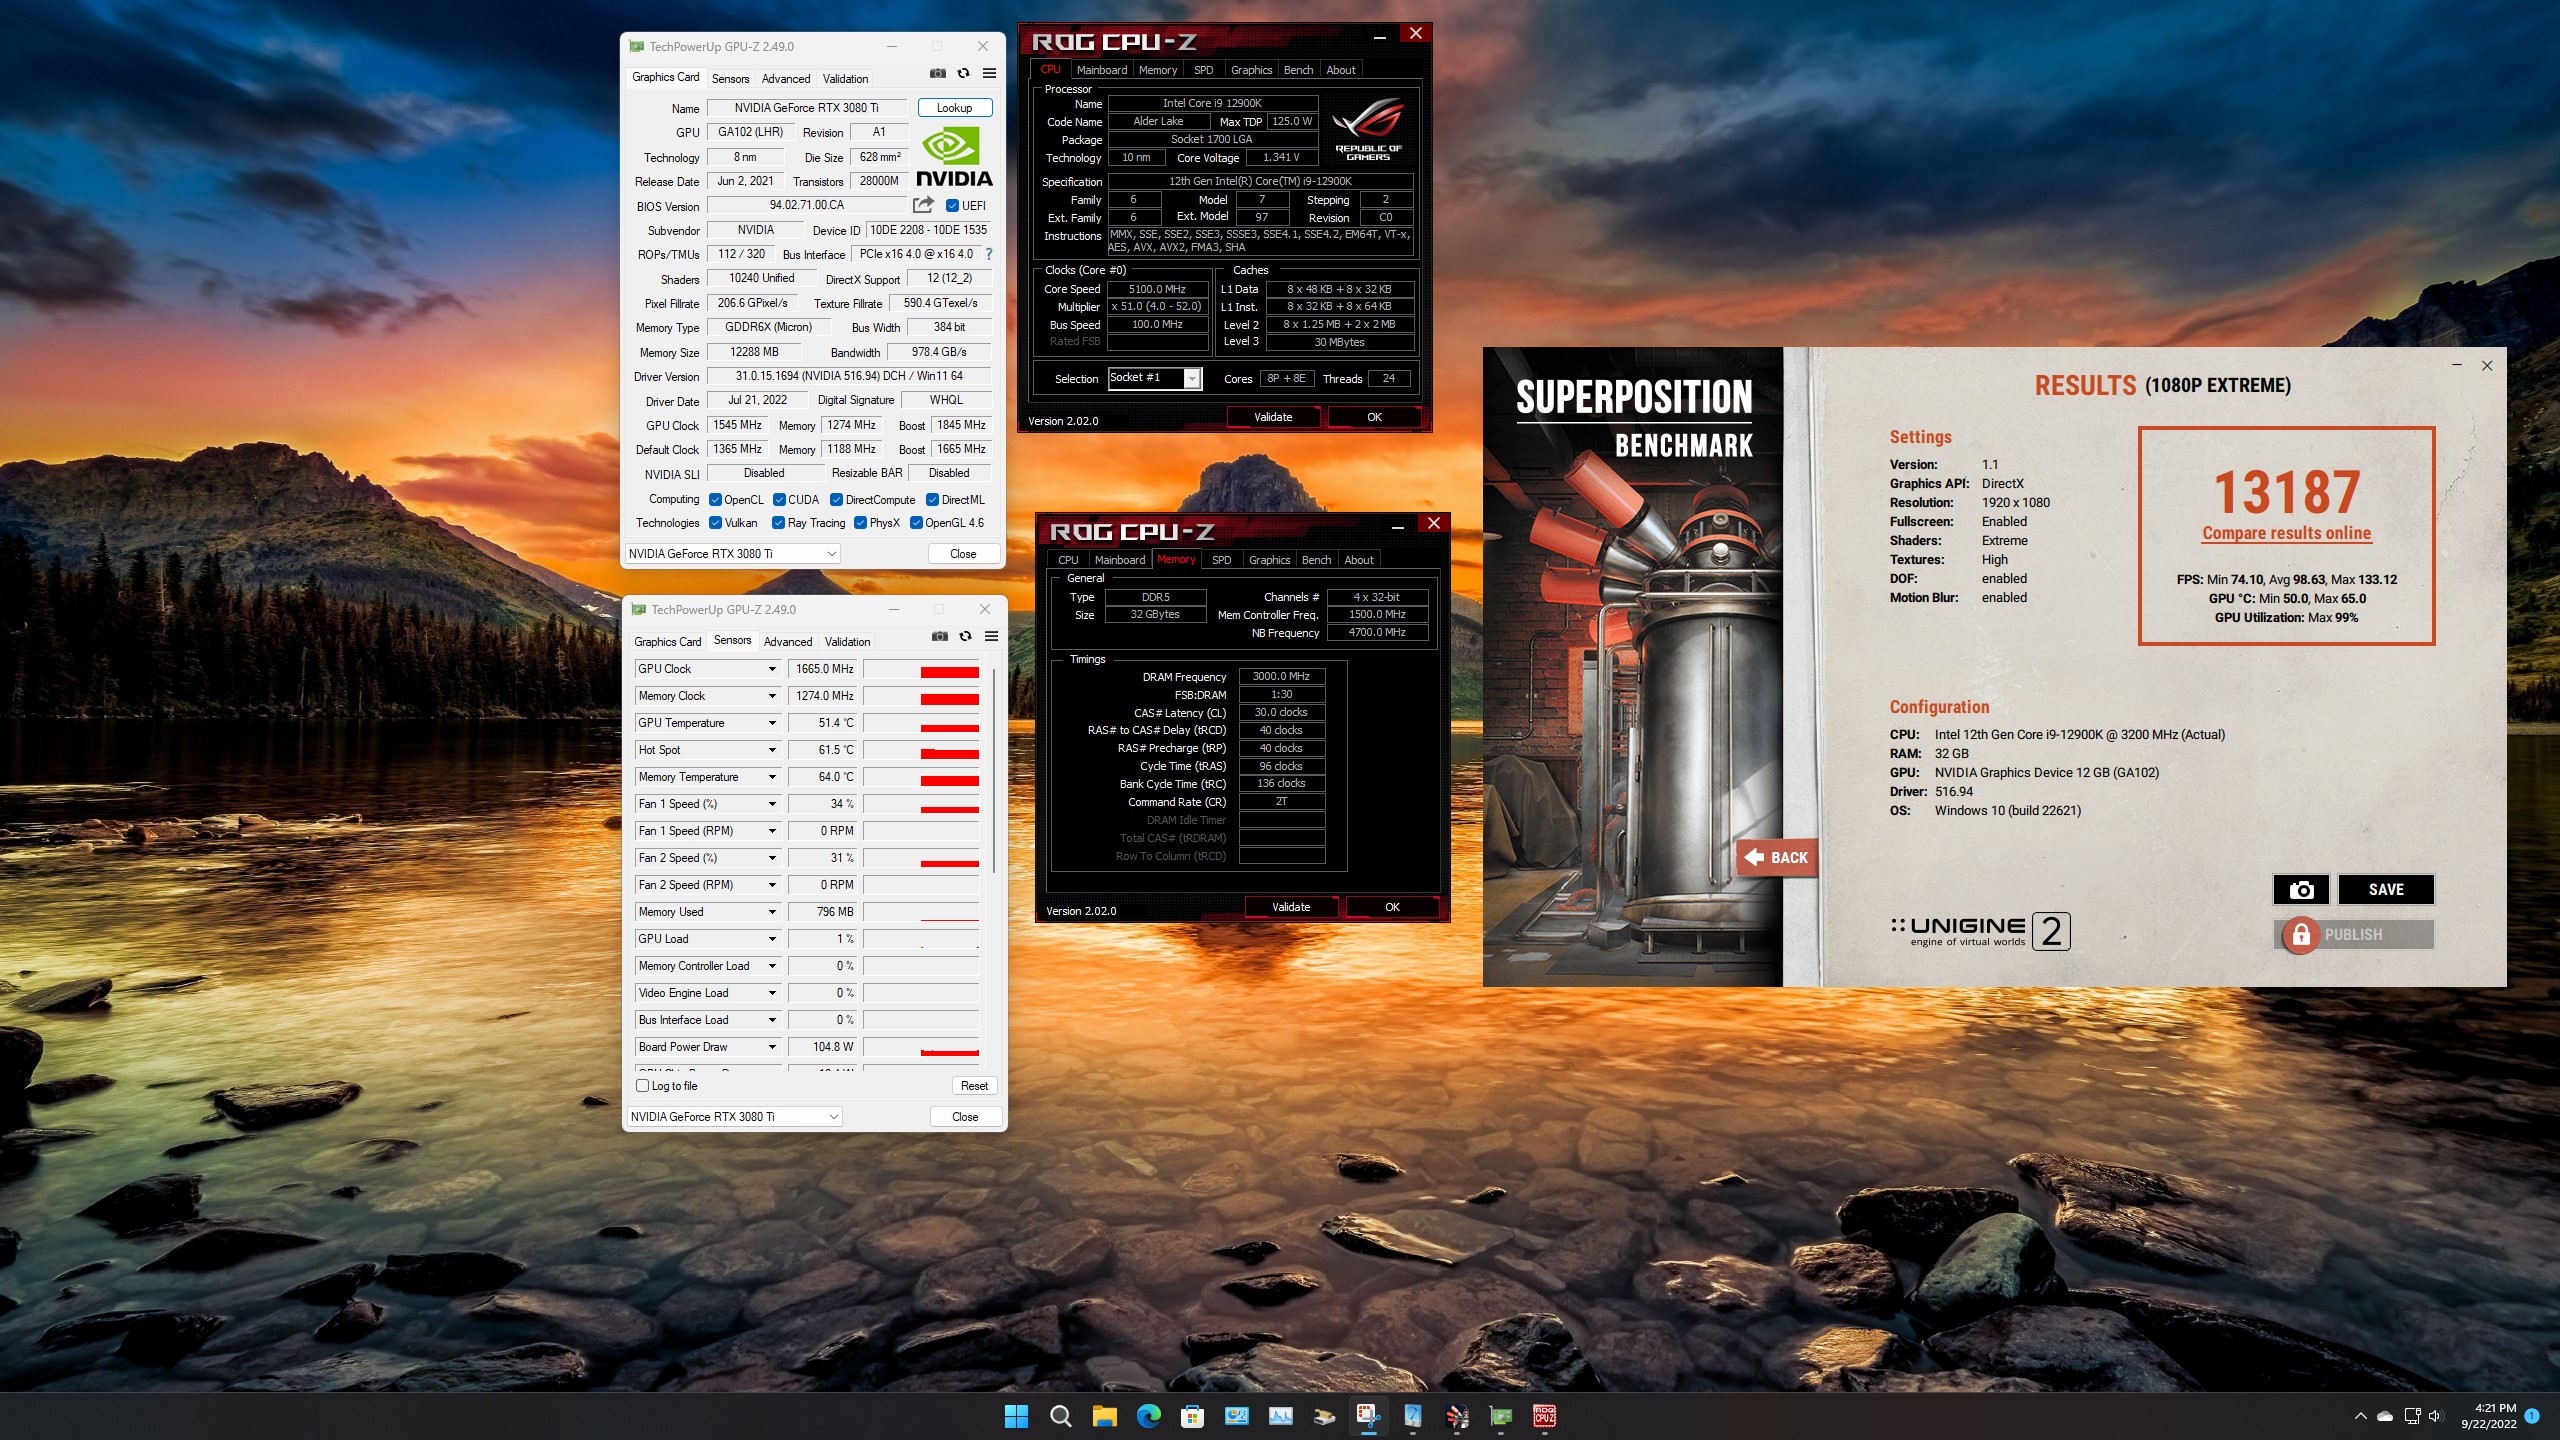The height and width of the screenshot is (1440, 2560).
Task: Switch to Superposition benchmark taskbar icon
Action: click(1457, 1416)
